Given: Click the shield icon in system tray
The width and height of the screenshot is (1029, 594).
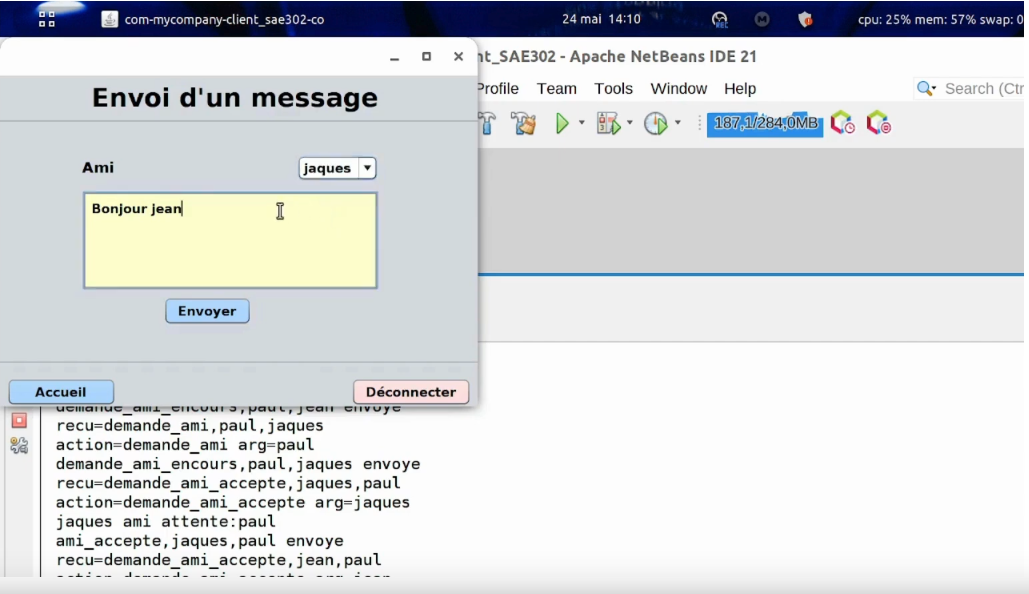Looking at the screenshot, I should tap(805, 19).
